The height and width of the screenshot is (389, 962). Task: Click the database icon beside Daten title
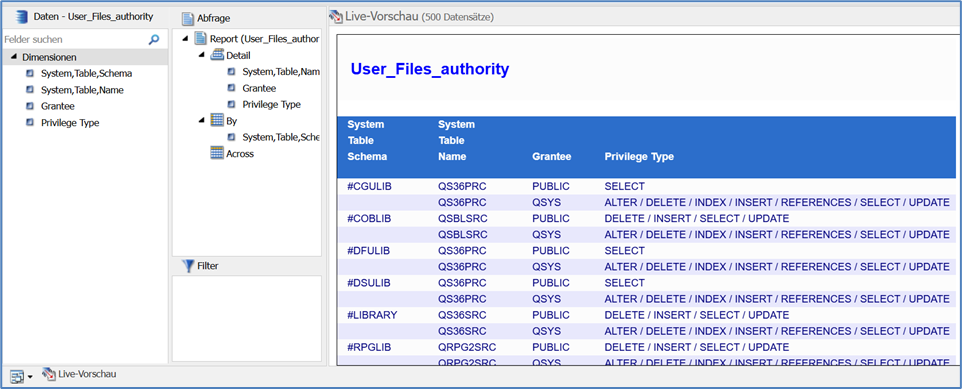tap(22, 17)
